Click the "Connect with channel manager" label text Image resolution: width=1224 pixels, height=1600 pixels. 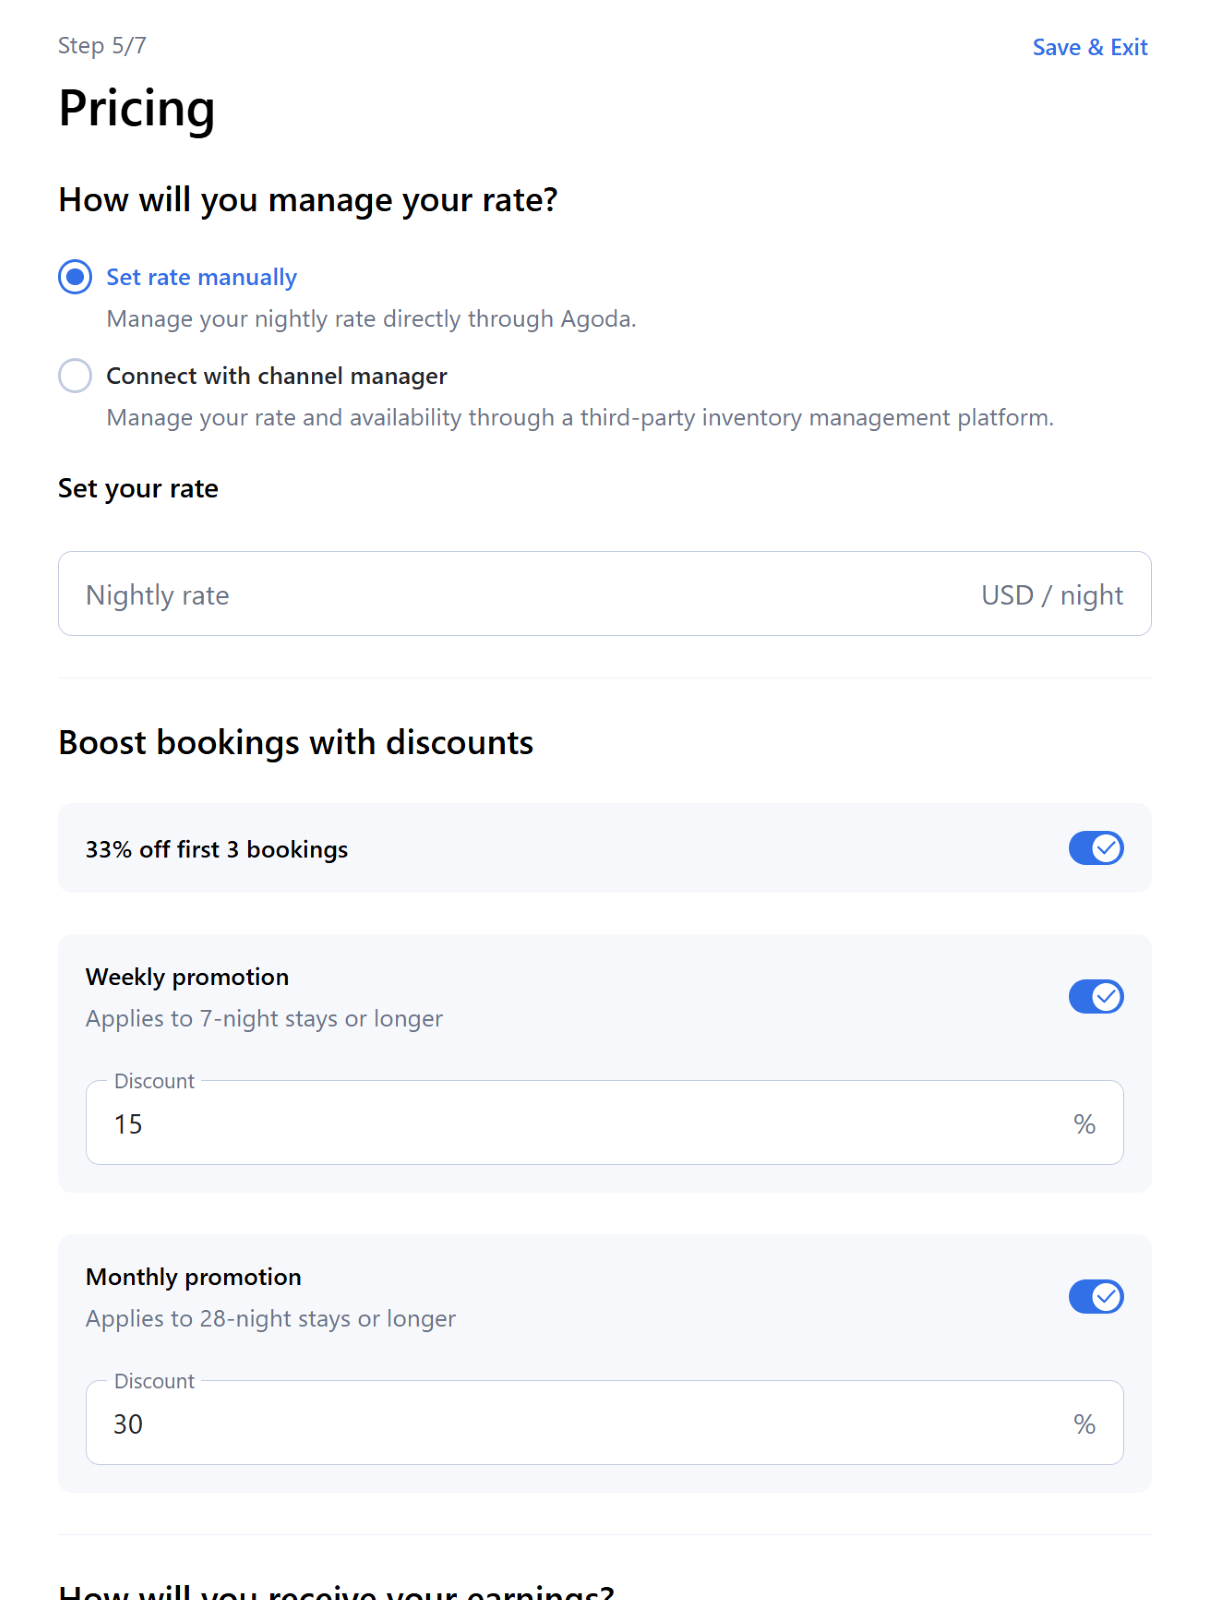pos(277,376)
